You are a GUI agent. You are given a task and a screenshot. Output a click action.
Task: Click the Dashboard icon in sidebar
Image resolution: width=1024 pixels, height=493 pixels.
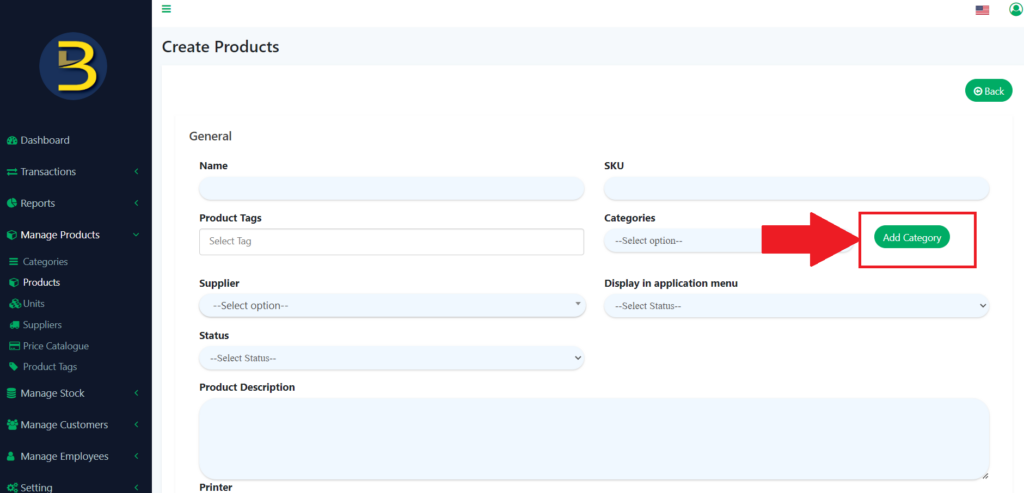click(x=12, y=141)
